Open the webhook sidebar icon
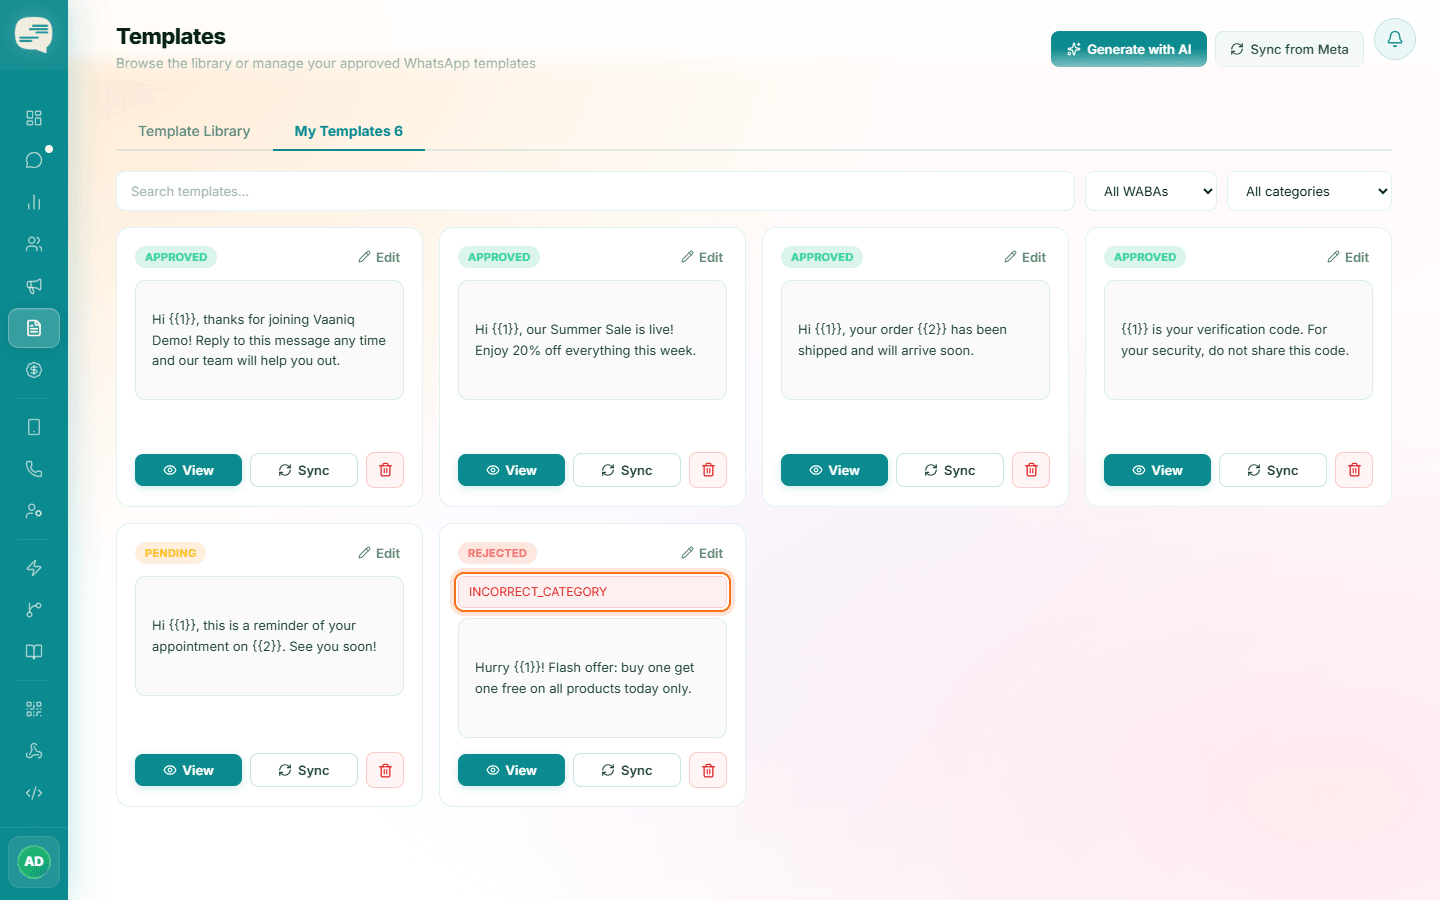This screenshot has height=900, width=1440. click(34, 751)
